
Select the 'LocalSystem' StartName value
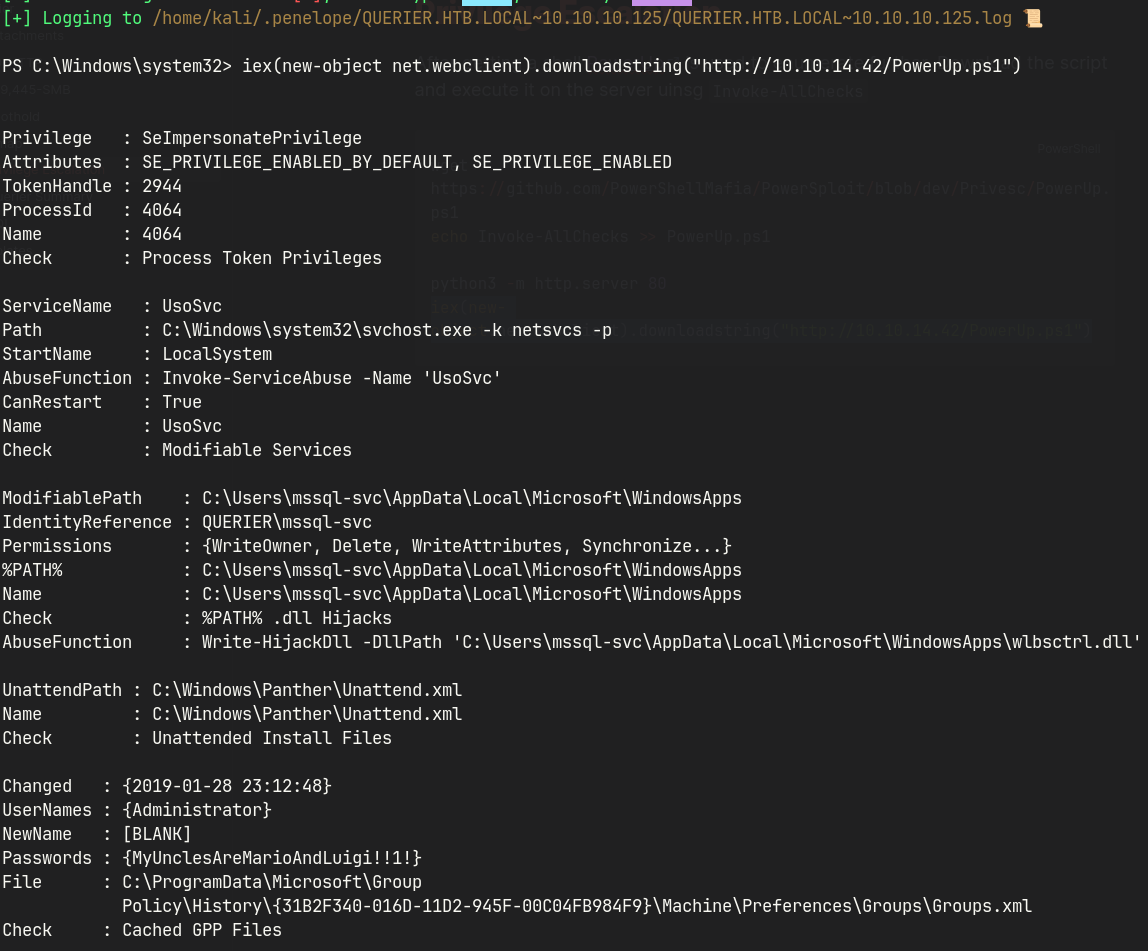coord(217,354)
